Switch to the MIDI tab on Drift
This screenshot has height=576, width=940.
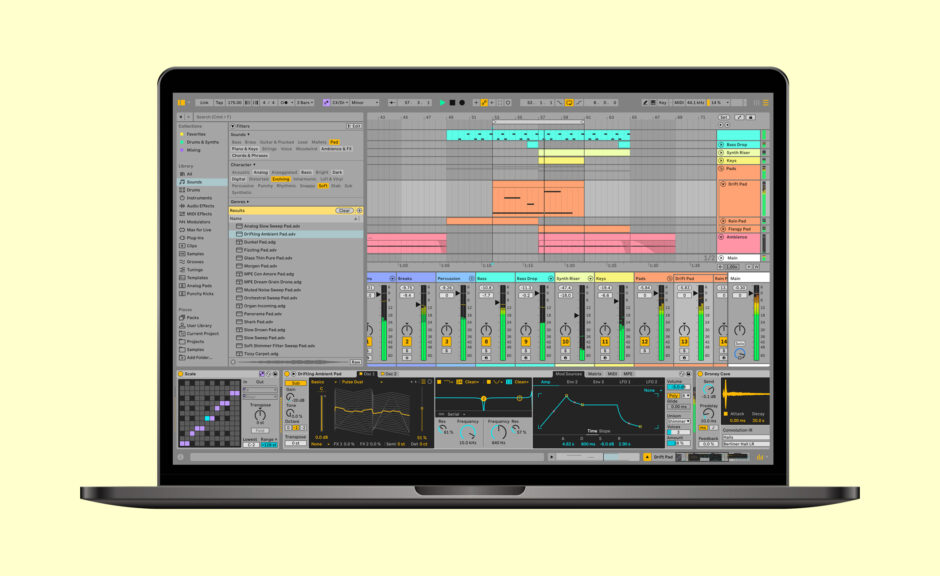point(613,372)
